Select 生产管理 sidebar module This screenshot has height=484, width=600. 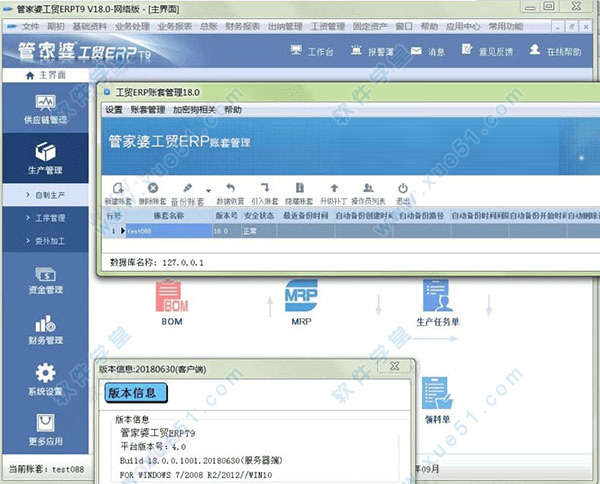tap(46, 158)
